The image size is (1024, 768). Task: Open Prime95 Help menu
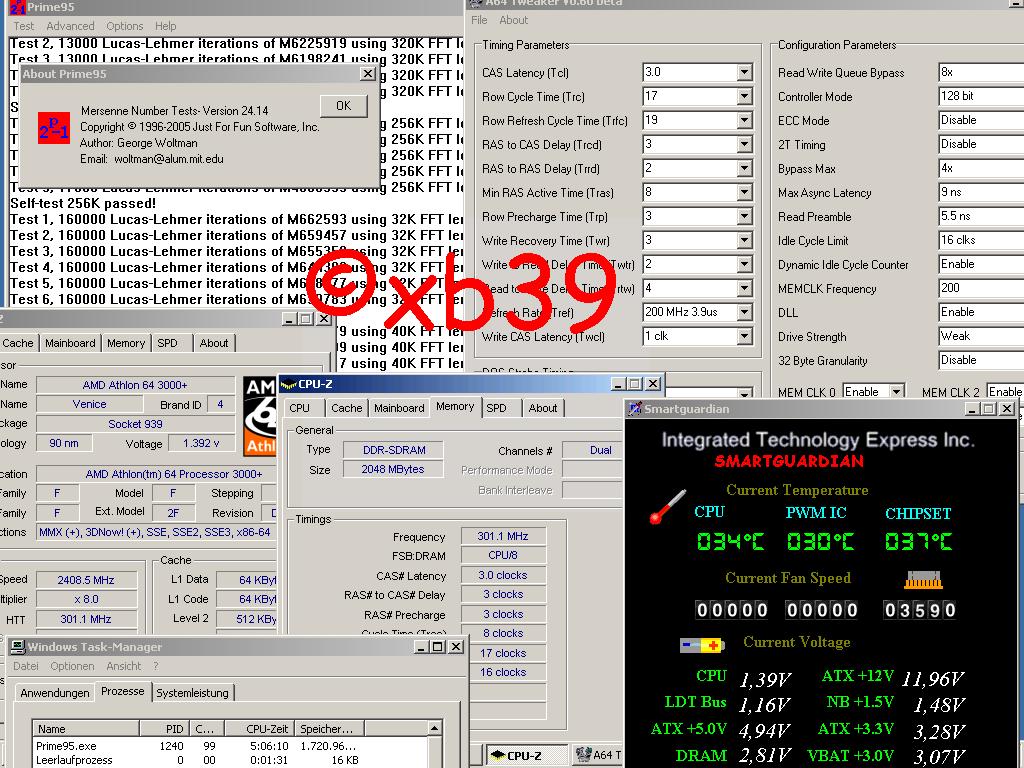tap(166, 26)
